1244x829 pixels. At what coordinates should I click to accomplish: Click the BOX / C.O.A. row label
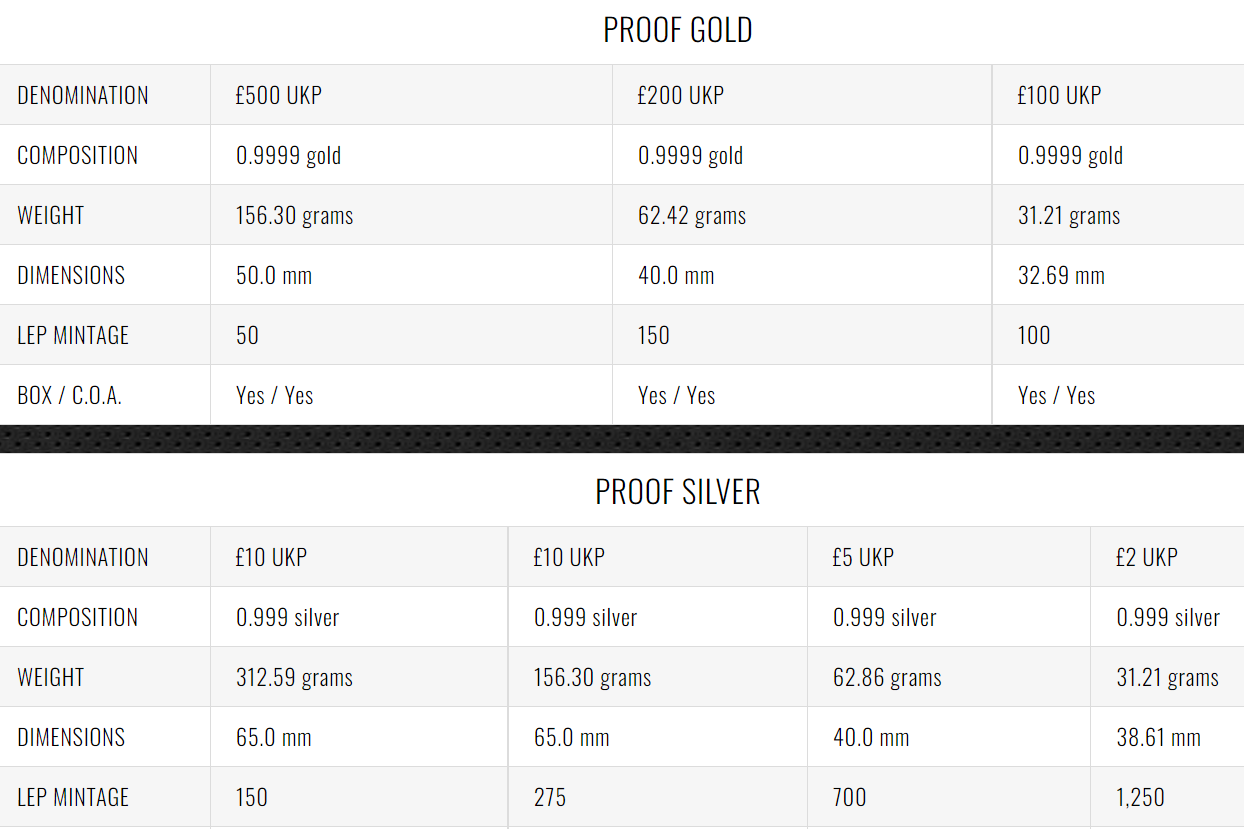[x=69, y=396]
